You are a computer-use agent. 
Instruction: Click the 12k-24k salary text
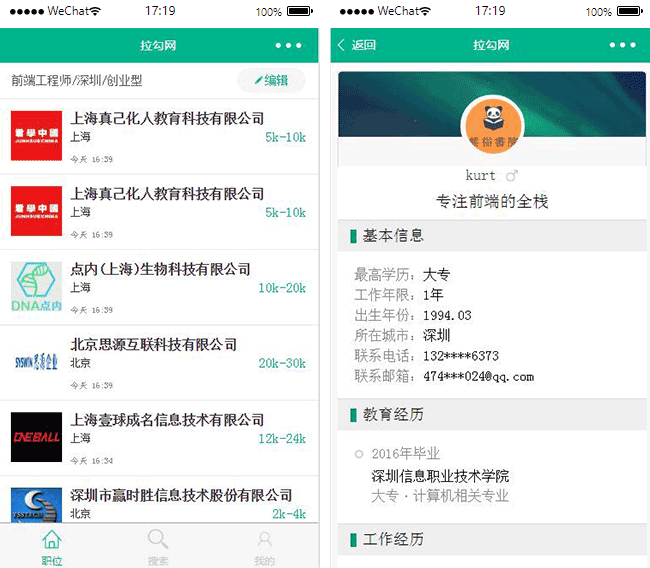pyautogui.click(x=282, y=439)
